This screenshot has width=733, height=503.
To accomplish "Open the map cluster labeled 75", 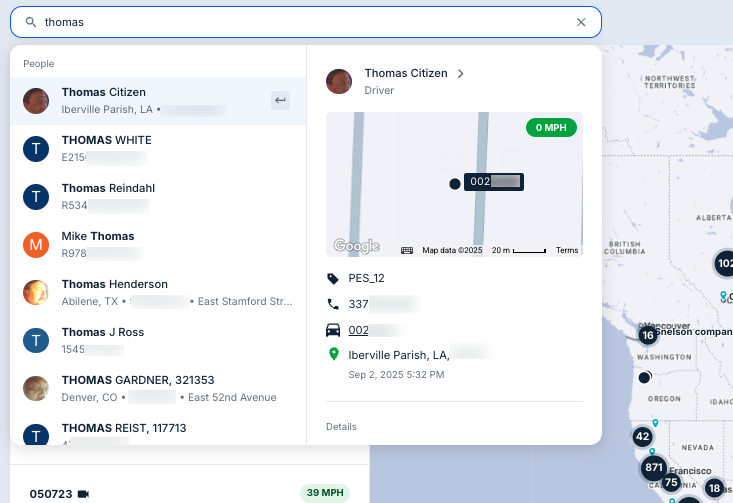I will [671, 482].
